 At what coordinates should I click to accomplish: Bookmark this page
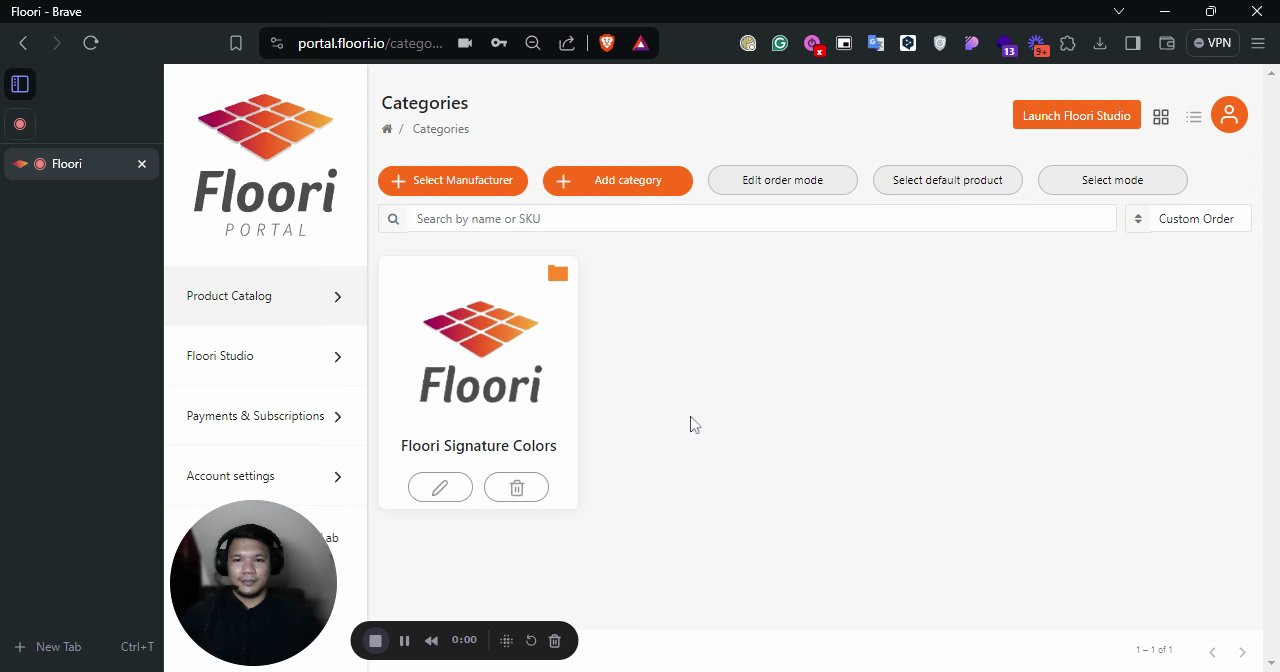[236, 43]
